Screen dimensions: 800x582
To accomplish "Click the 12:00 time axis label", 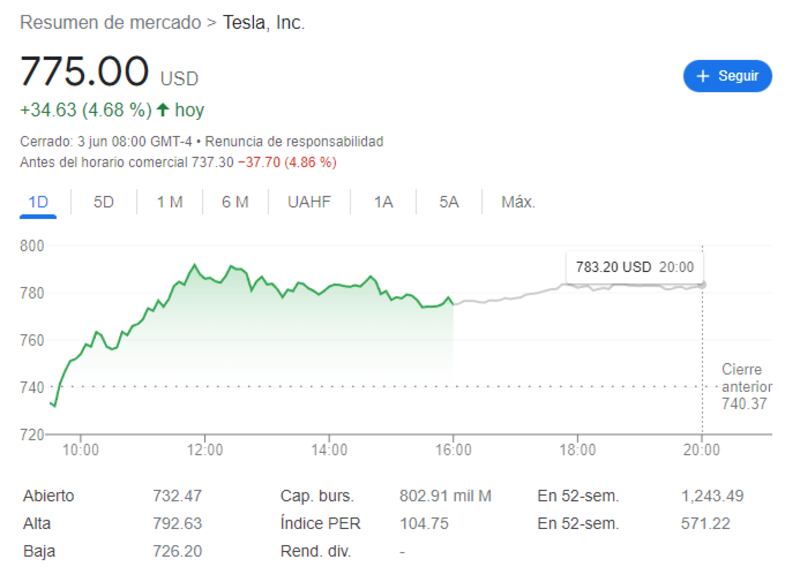I will (x=205, y=450).
